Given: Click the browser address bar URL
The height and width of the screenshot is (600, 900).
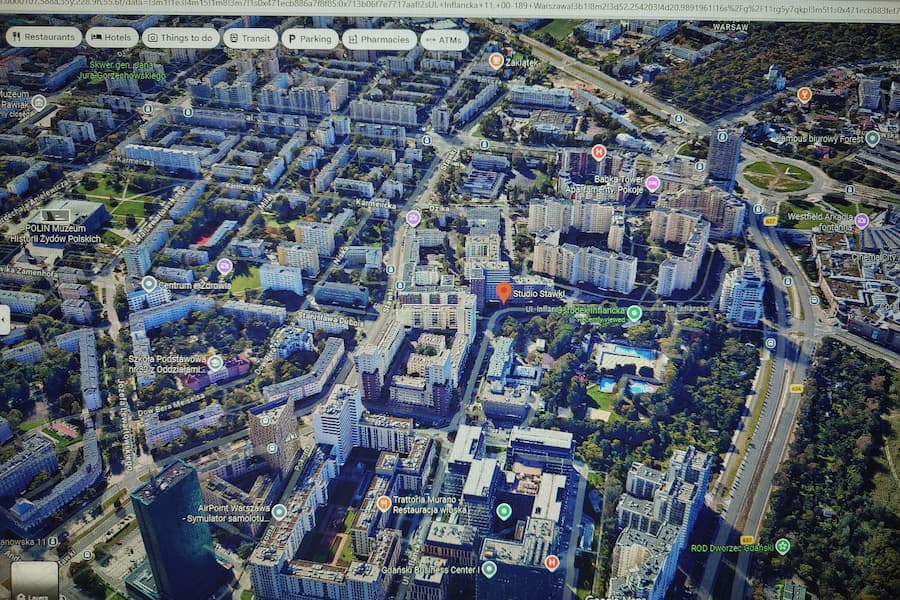Looking at the screenshot, I should (450, 5).
